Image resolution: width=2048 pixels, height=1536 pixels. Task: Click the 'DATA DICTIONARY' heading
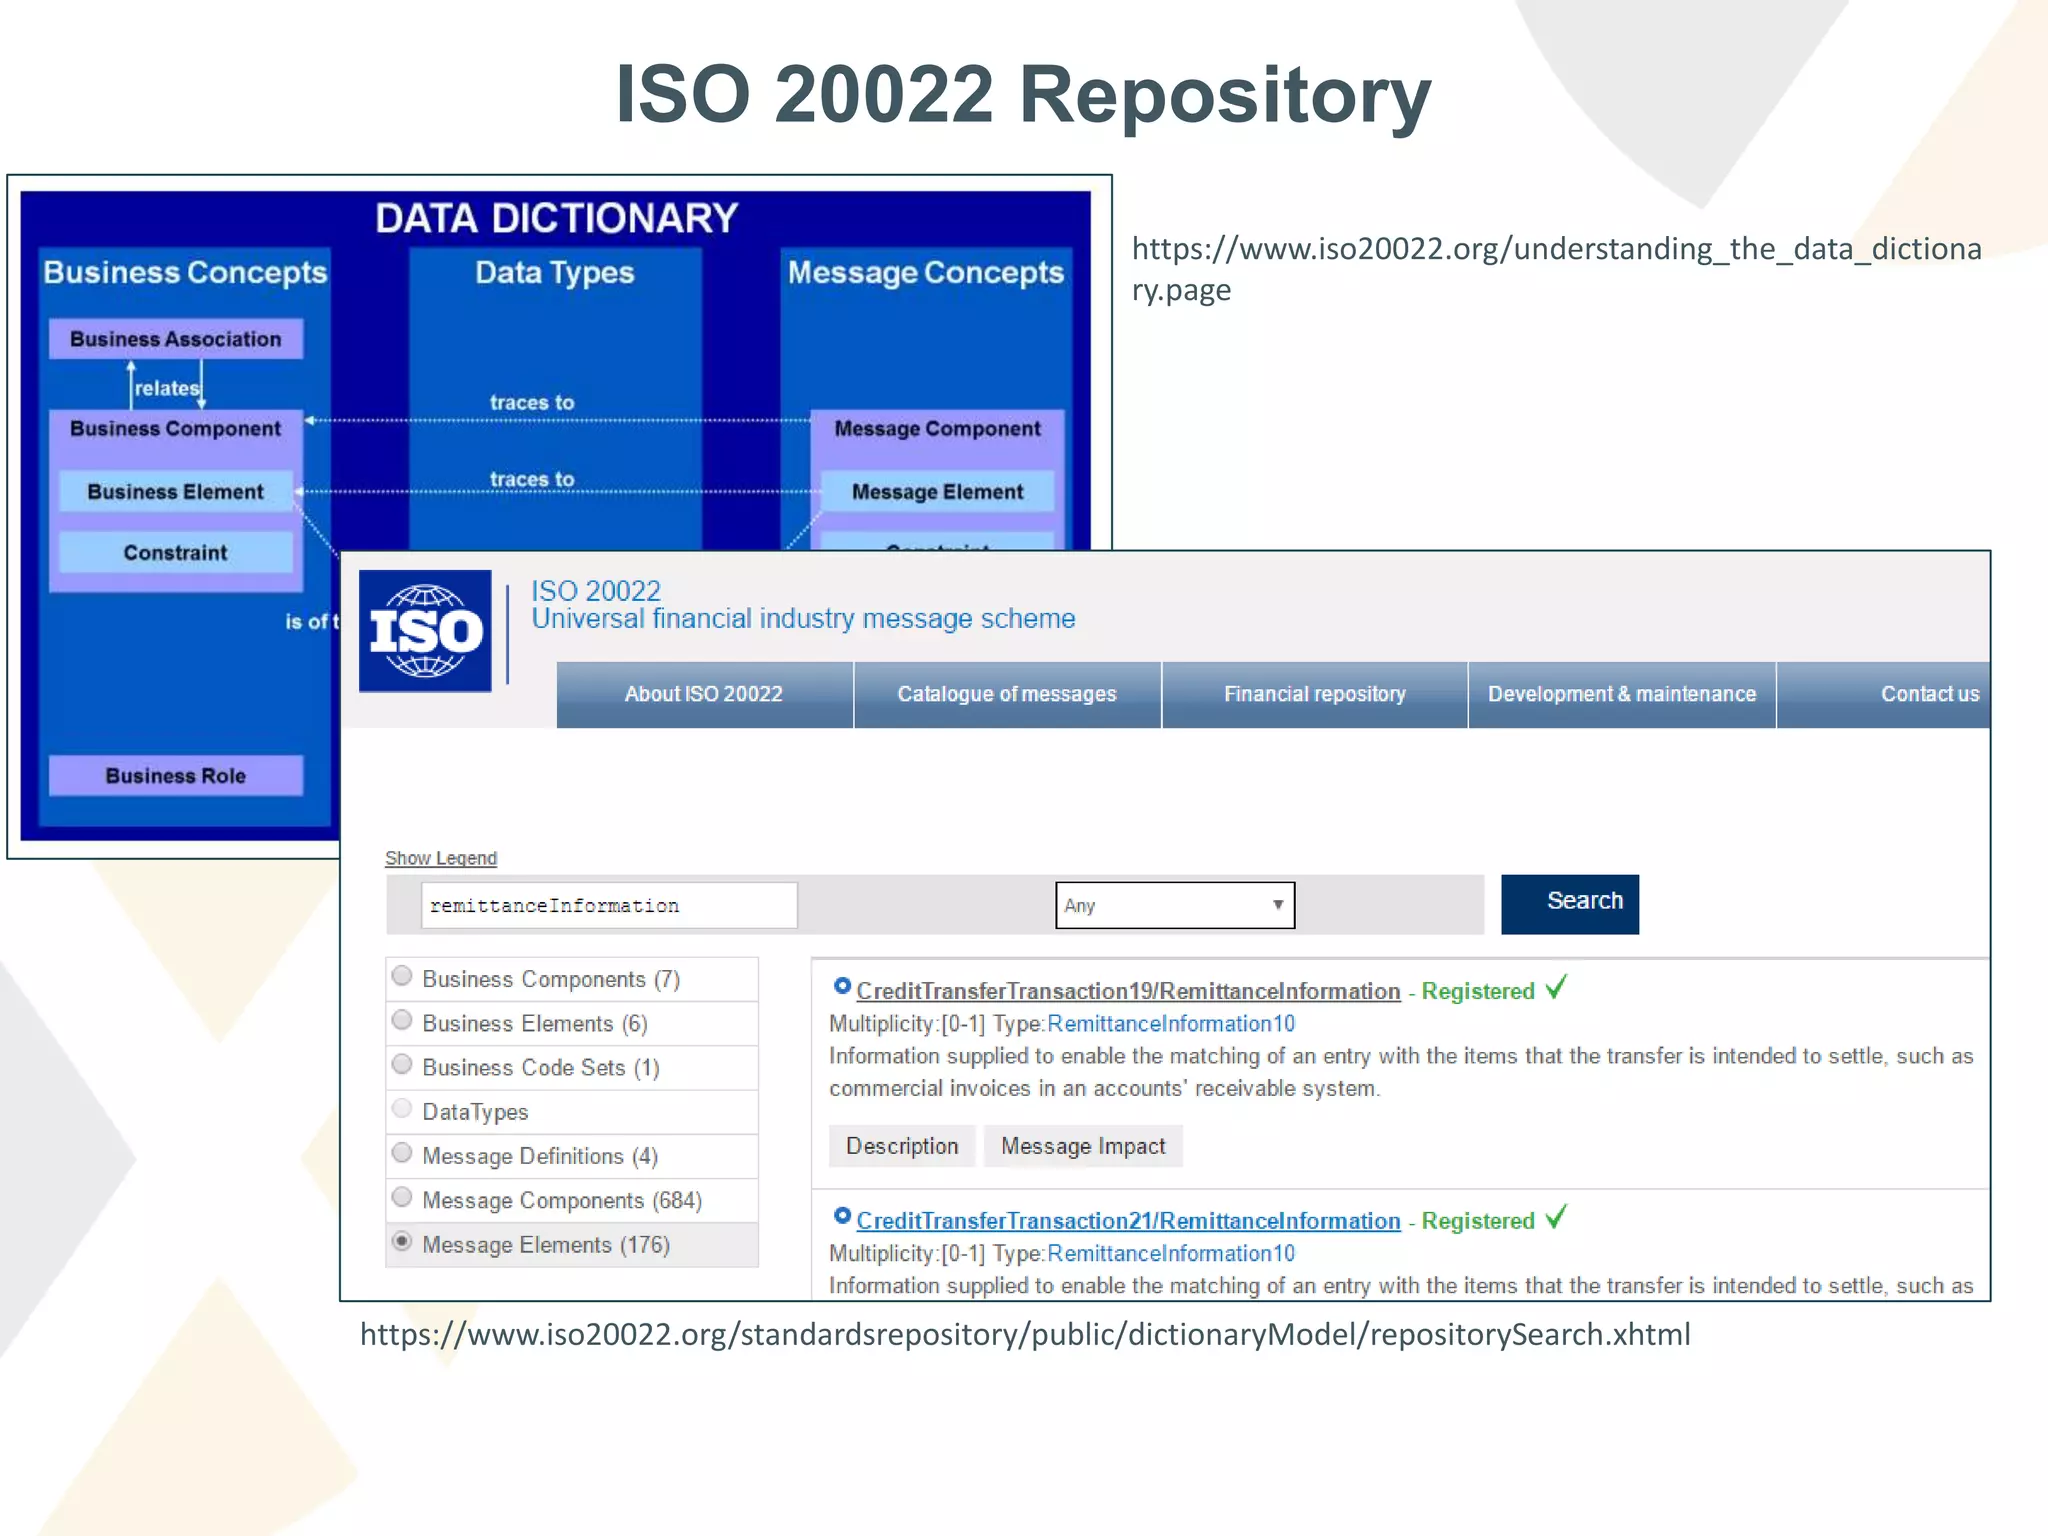pos(556,218)
